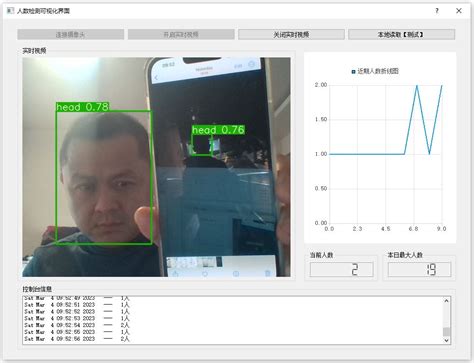The image size is (474, 363).
Task: Click log line 09:52:55 showing 1人
Action: pos(77,332)
